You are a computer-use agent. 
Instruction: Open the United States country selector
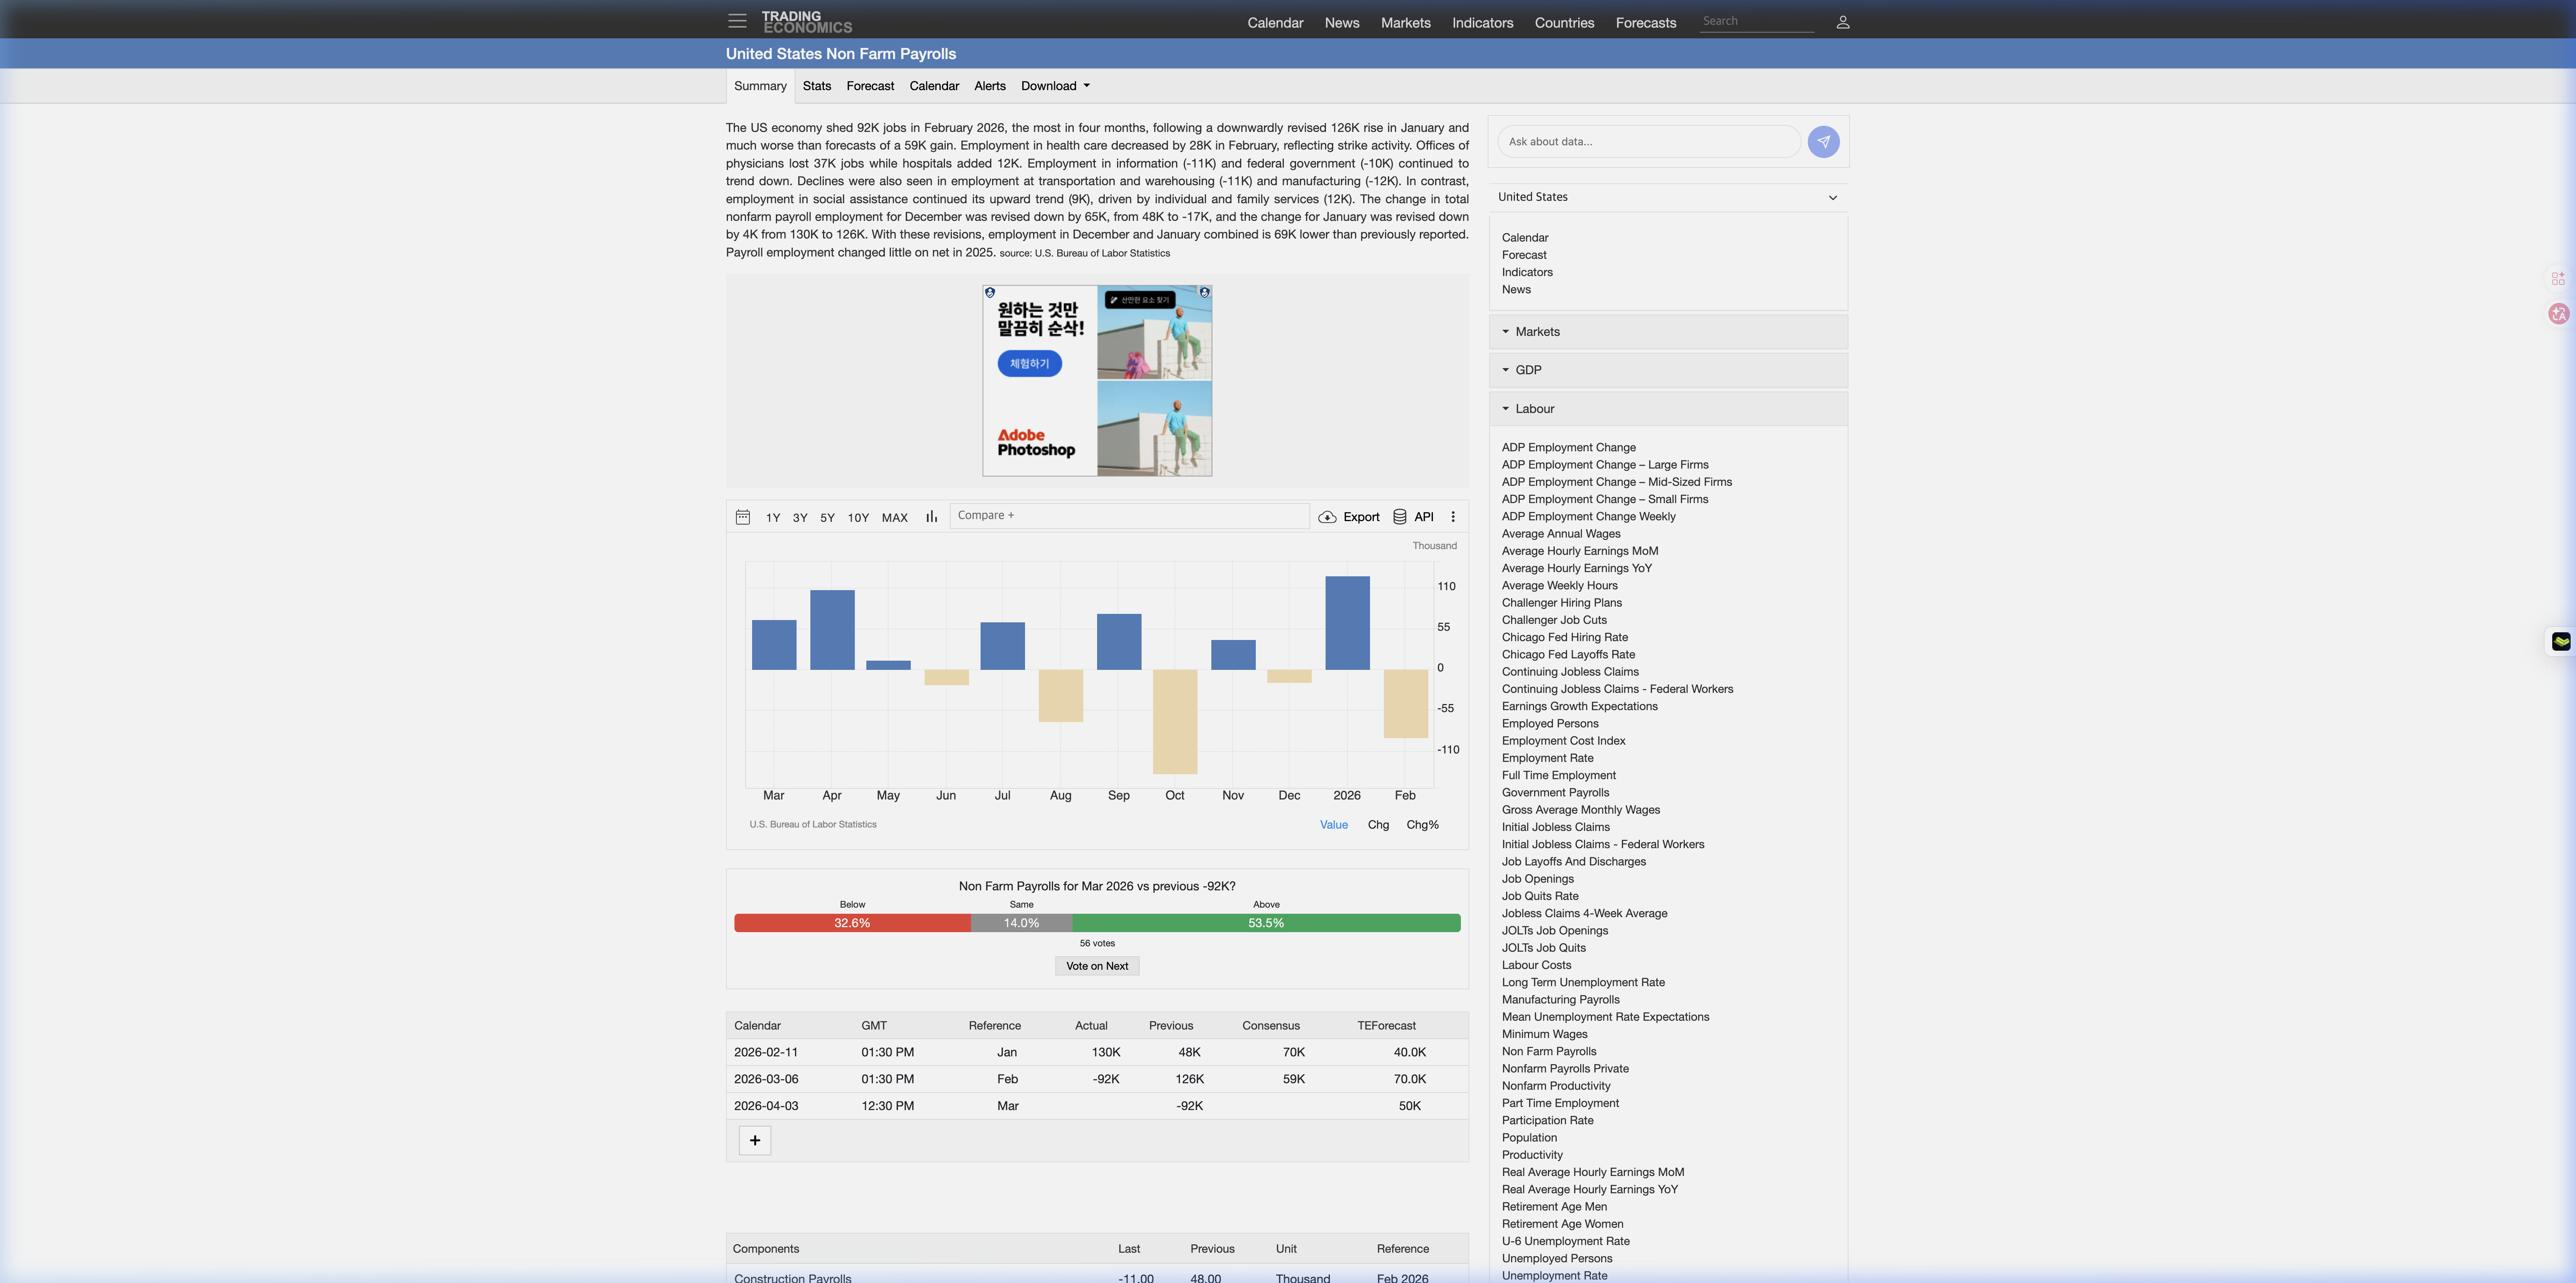coord(1667,197)
